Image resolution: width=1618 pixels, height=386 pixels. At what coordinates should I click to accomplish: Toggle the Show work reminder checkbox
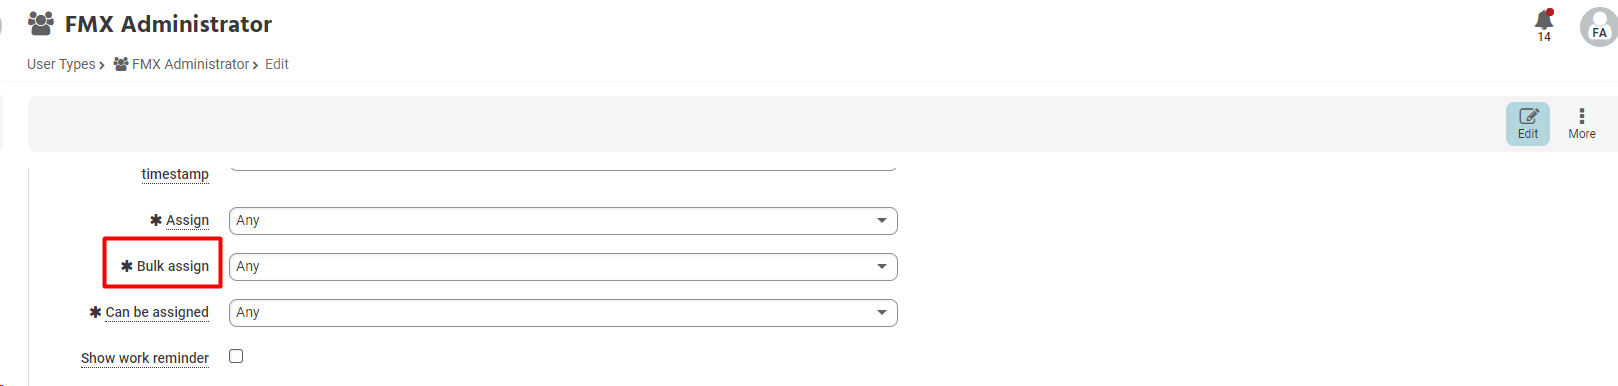236,356
